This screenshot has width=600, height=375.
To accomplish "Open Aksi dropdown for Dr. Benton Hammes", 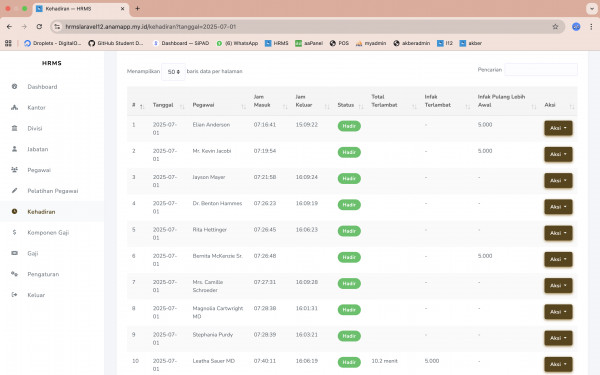I will (x=558, y=207).
